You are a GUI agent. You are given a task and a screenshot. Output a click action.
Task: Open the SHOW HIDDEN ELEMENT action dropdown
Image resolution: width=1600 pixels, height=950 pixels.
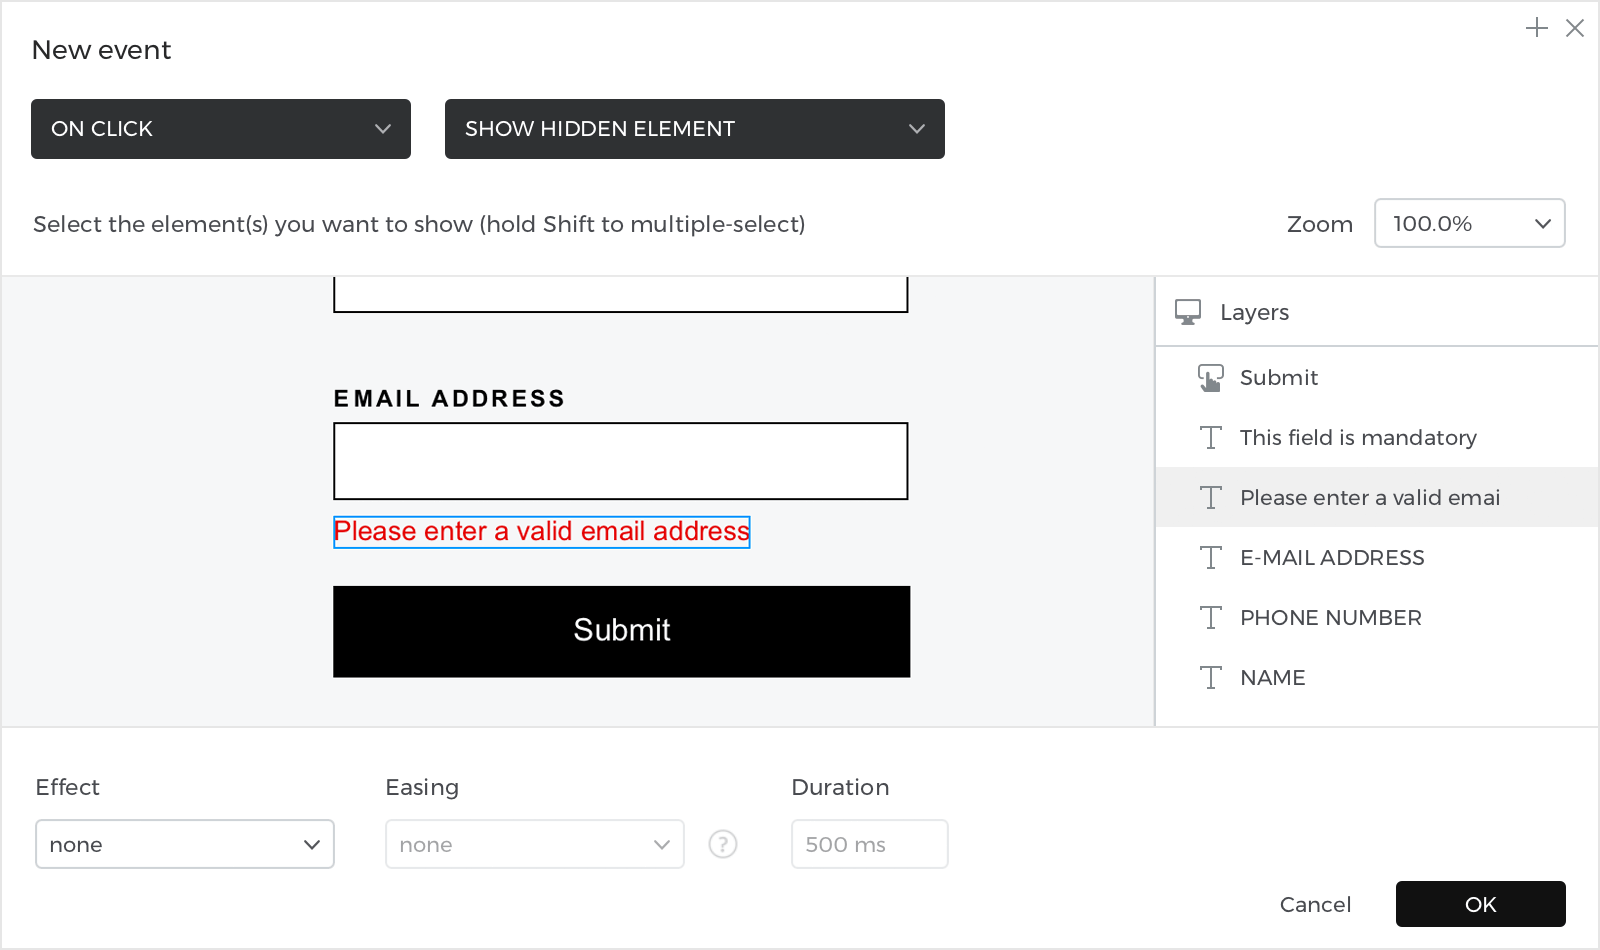click(x=695, y=129)
